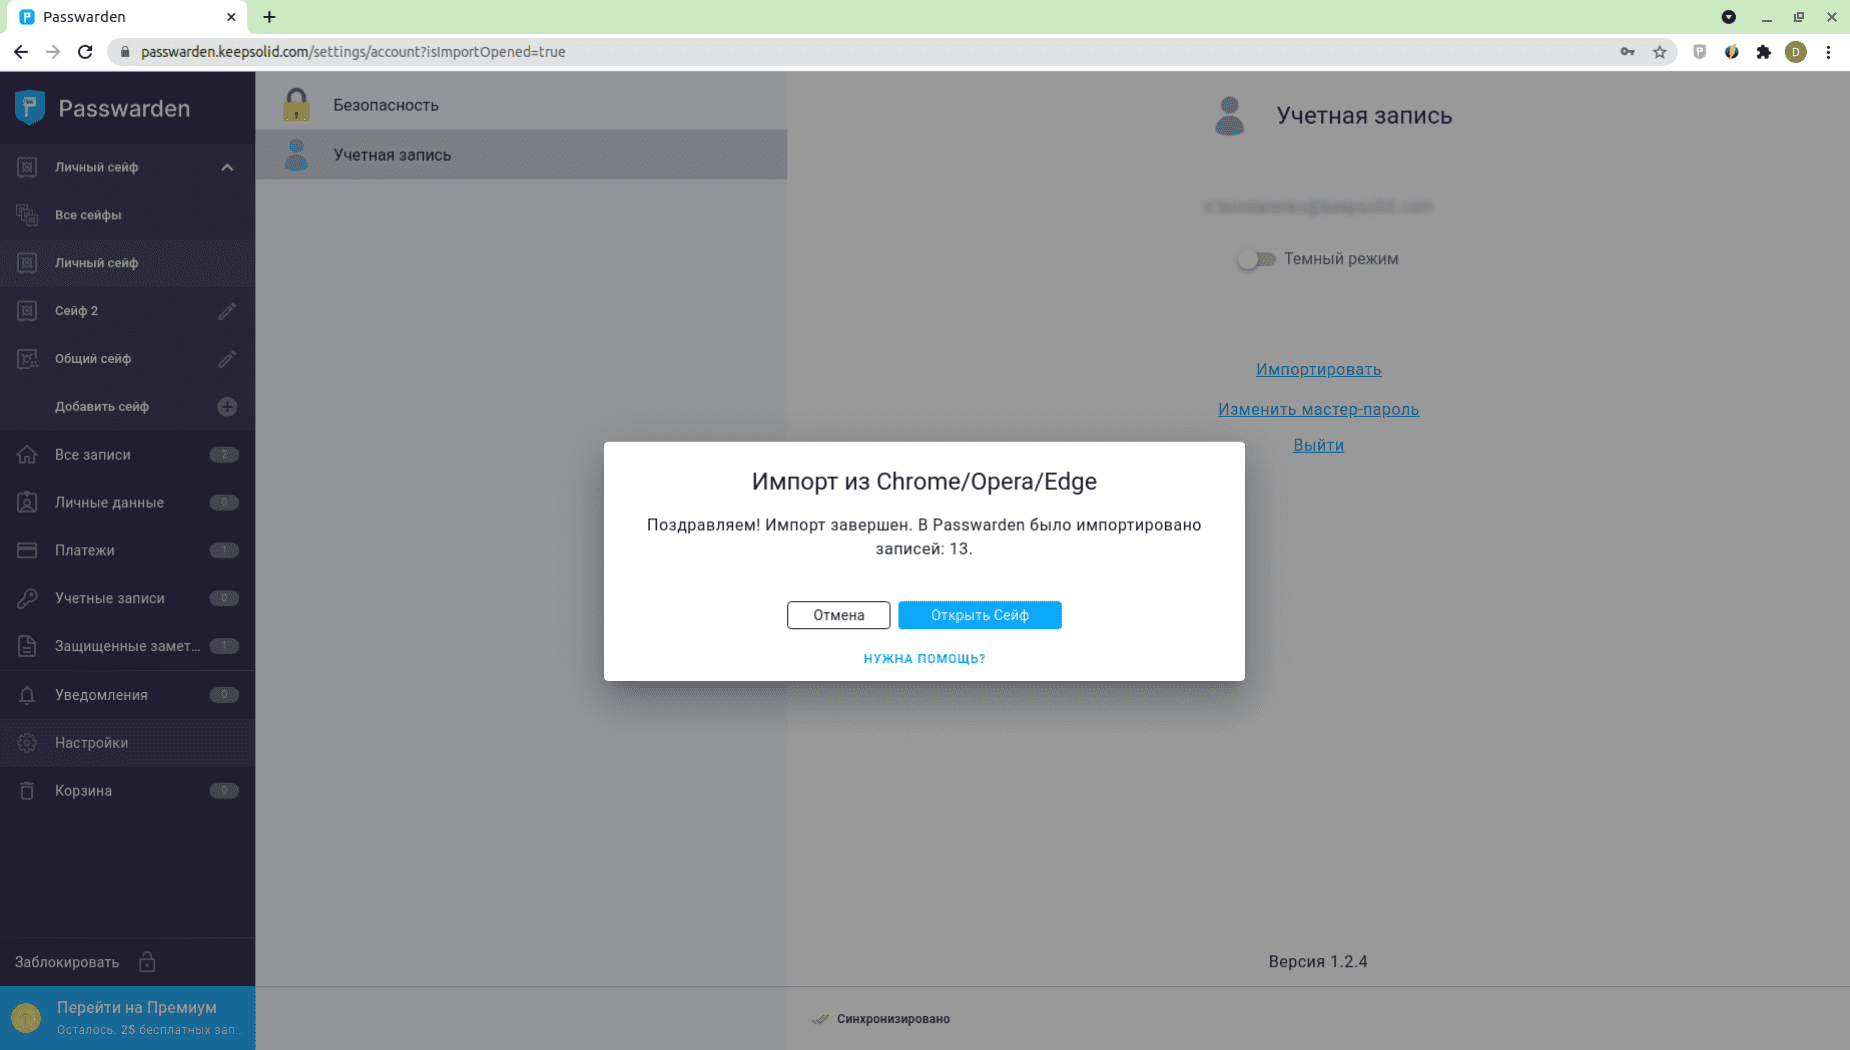Click the Cancel (Отмена) button in dialog

coord(838,615)
